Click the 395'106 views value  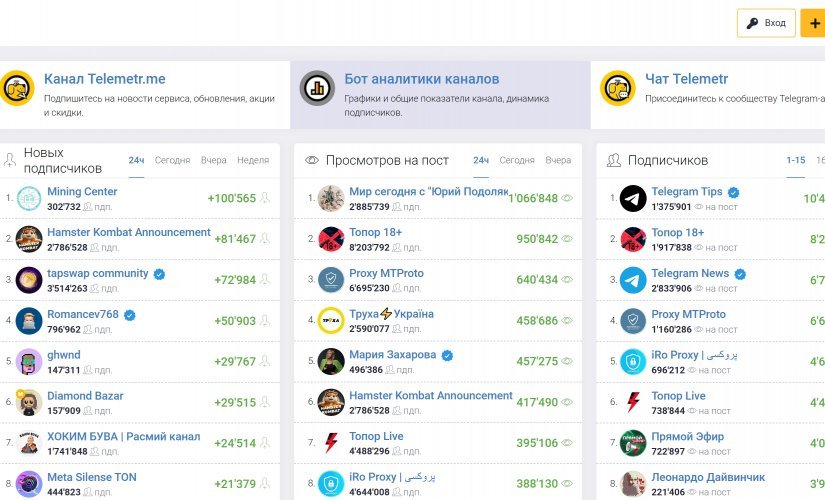[x=537, y=443]
